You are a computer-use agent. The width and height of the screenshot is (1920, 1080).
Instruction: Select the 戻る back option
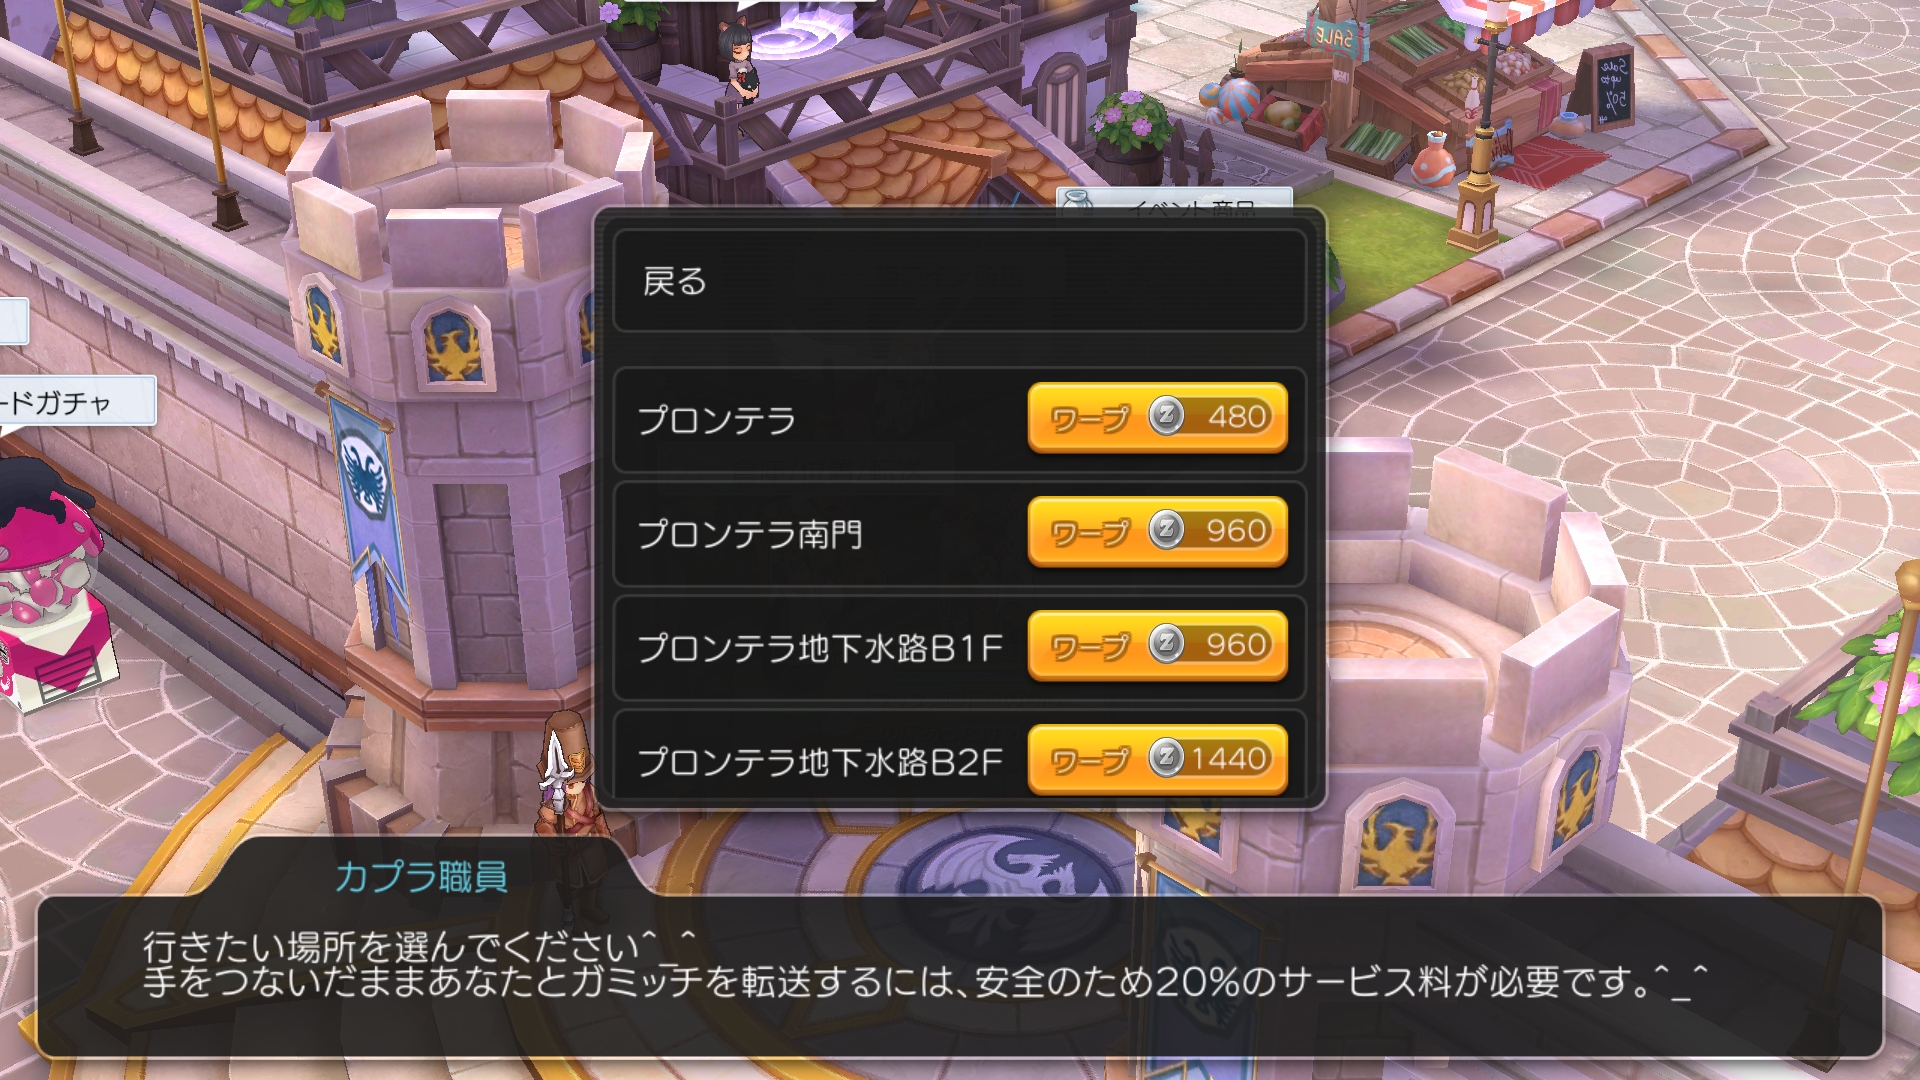click(x=959, y=281)
